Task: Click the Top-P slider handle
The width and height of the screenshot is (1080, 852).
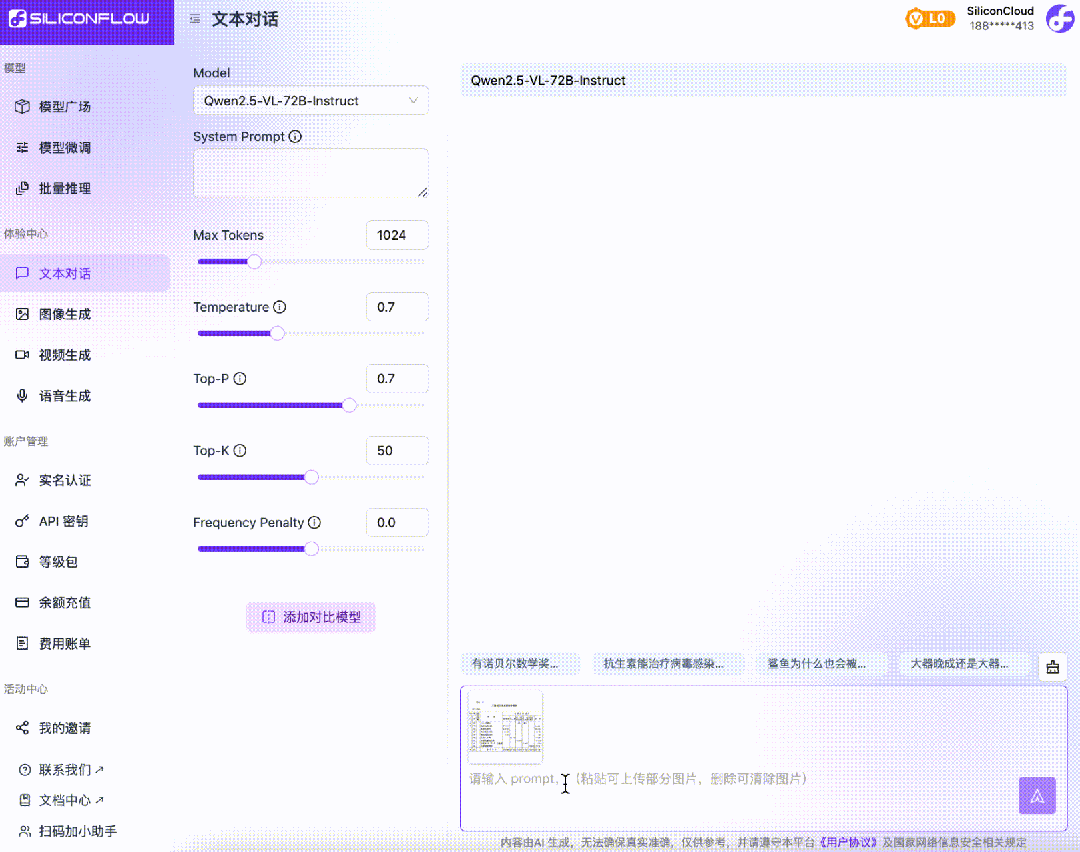Action: (349, 405)
